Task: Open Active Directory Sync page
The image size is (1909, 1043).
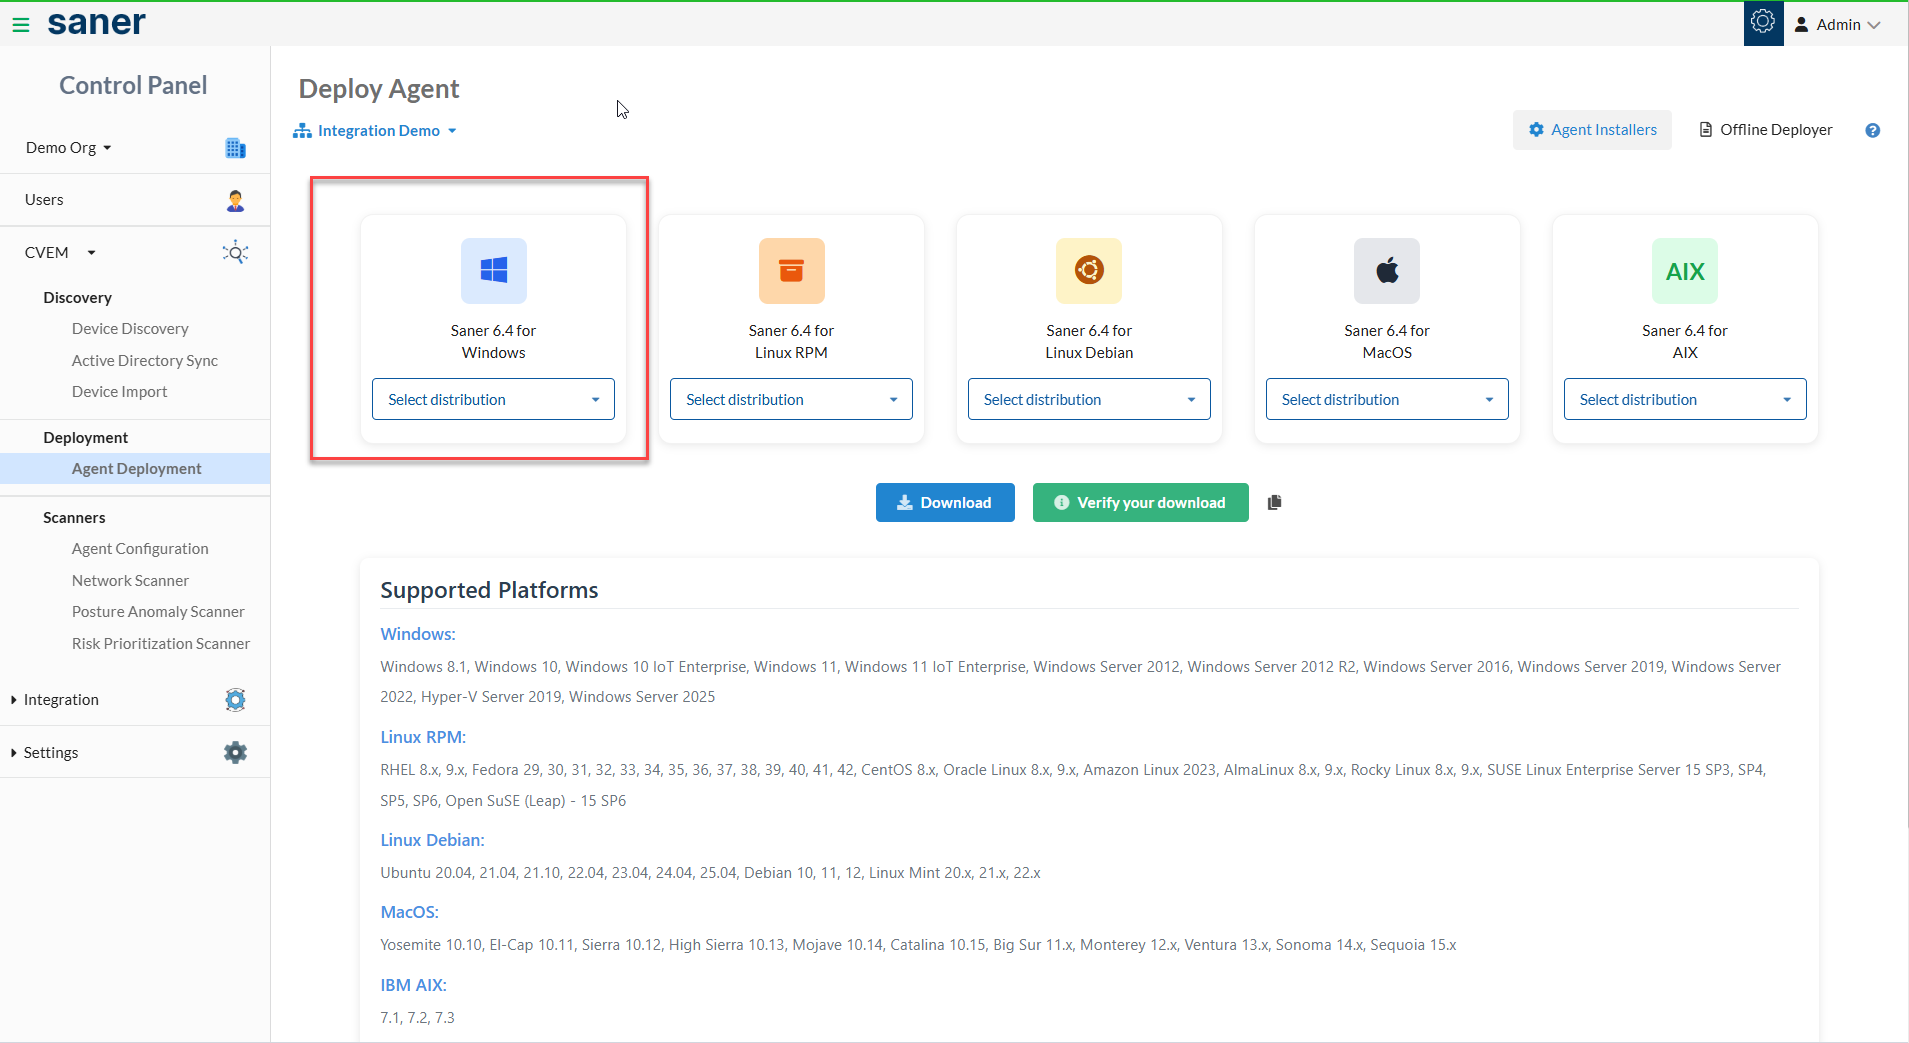Action: tap(145, 361)
